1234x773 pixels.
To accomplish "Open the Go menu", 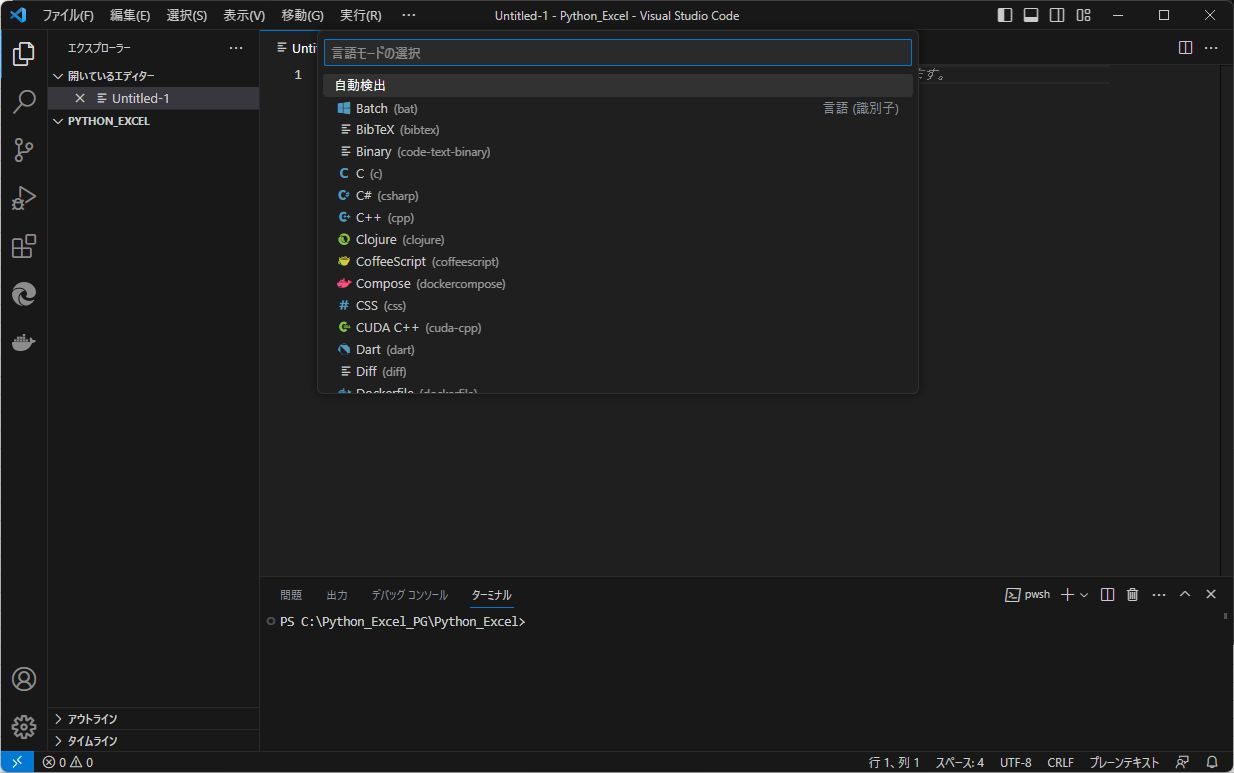I will 303,15.
